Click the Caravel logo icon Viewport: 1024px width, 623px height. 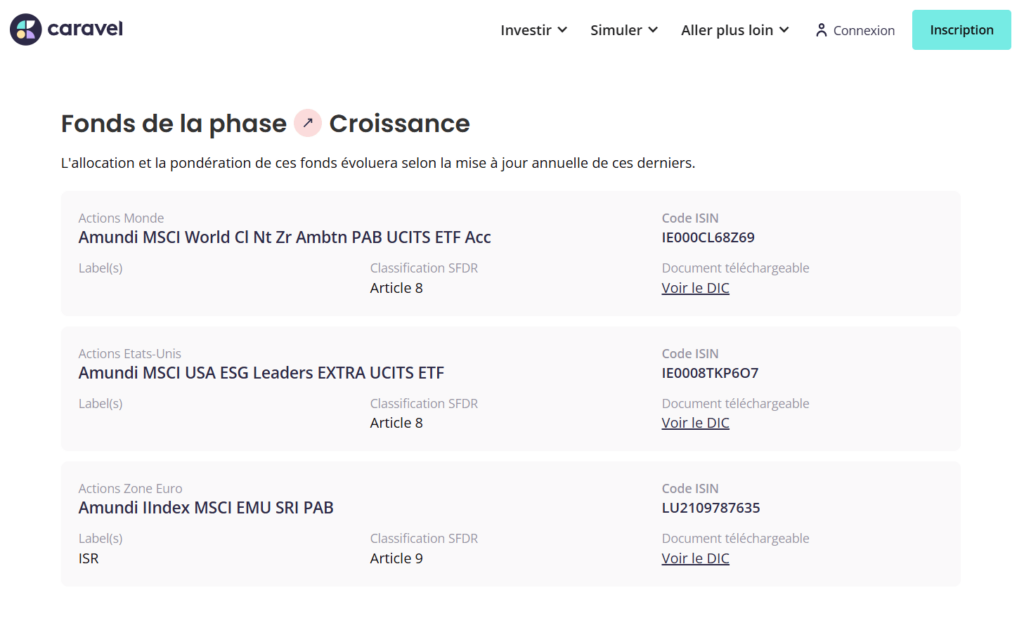(25, 29)
